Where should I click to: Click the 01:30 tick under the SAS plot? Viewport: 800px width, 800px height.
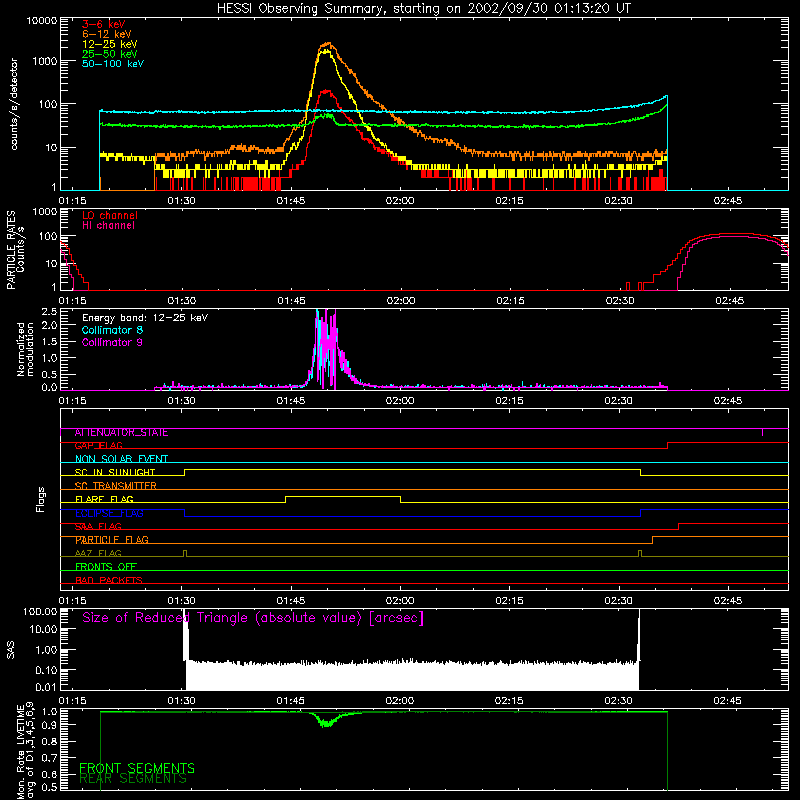182,701
